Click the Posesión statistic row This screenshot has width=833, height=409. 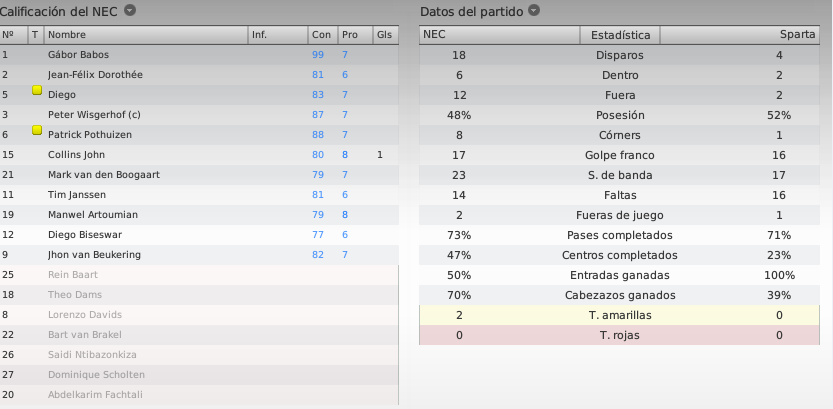pos(619,115)
